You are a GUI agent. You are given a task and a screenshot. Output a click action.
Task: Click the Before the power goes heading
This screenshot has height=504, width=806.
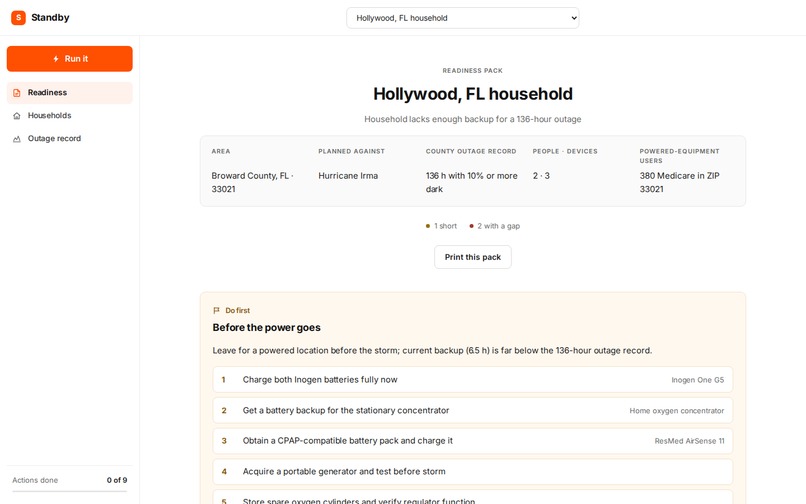(x=266, y=328)
